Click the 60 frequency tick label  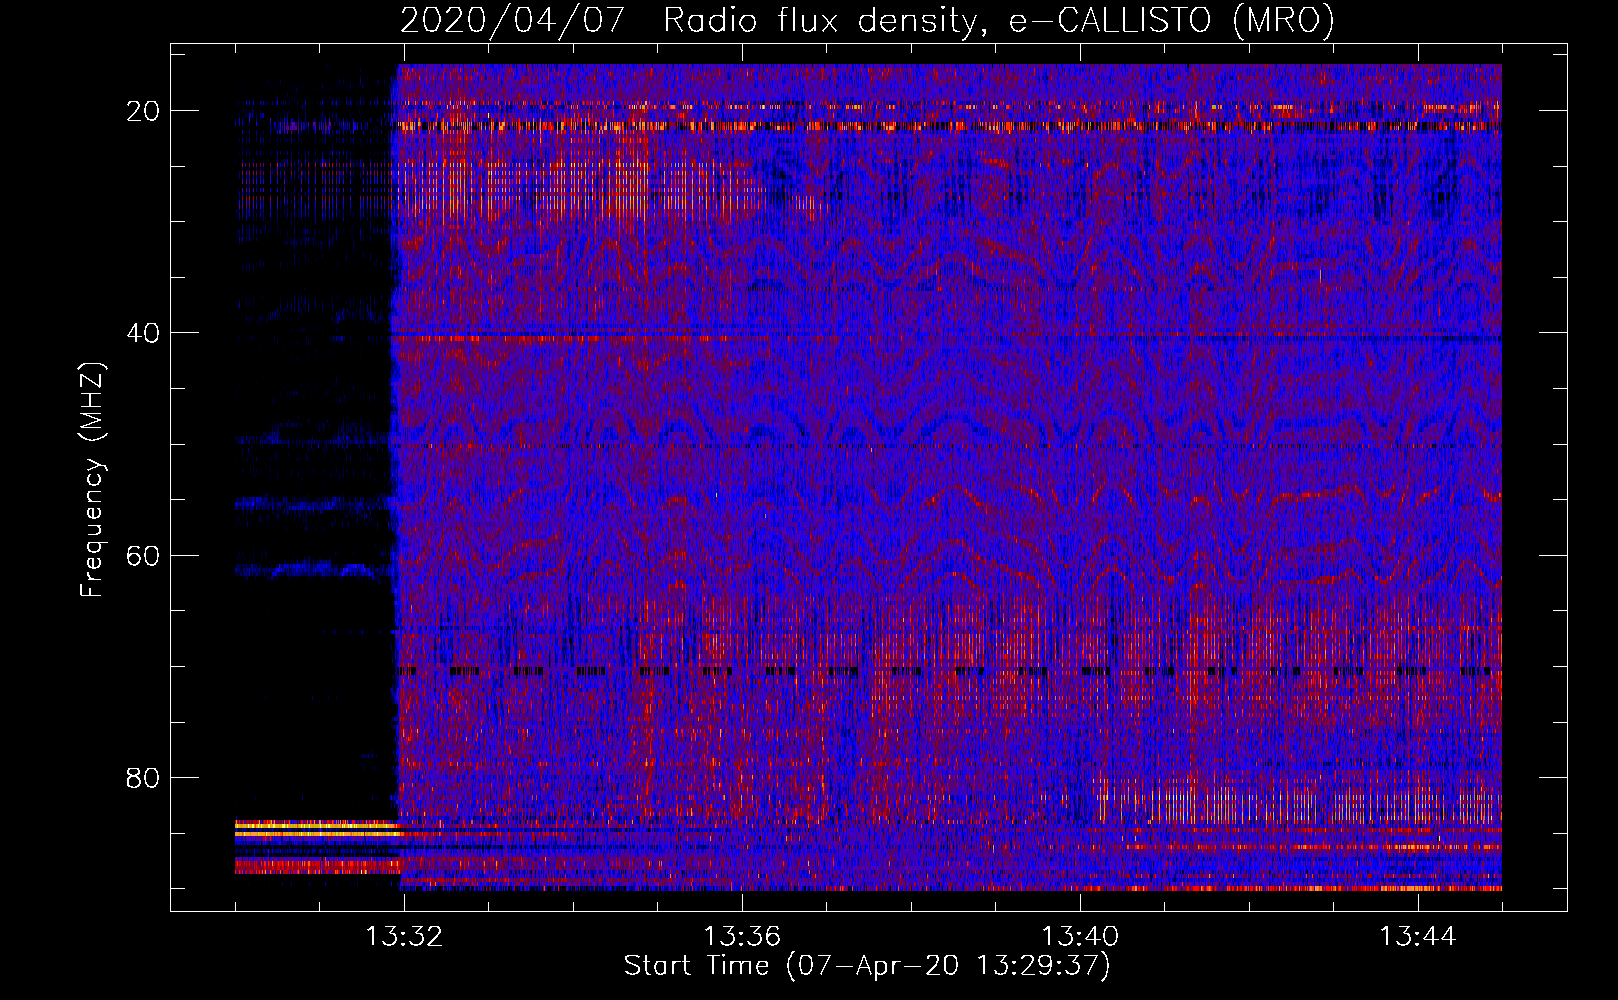point(143,556)
